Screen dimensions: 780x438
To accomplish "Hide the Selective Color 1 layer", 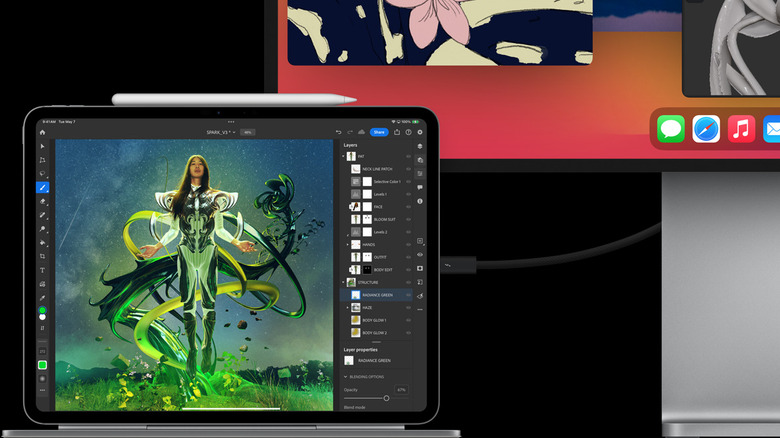I will [408, 182].
